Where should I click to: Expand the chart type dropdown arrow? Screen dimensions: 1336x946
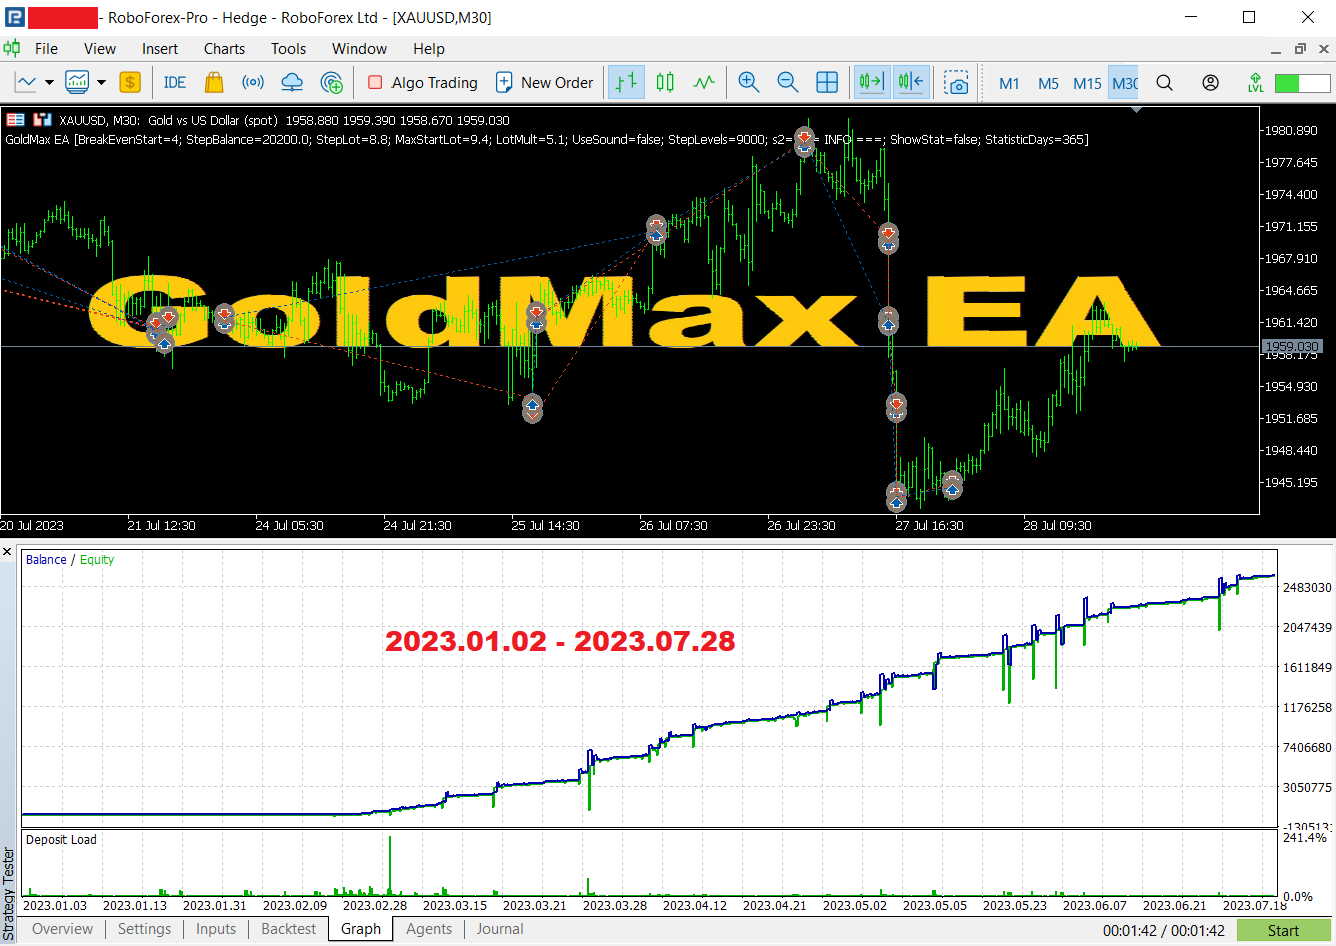[x=49, y=82]
